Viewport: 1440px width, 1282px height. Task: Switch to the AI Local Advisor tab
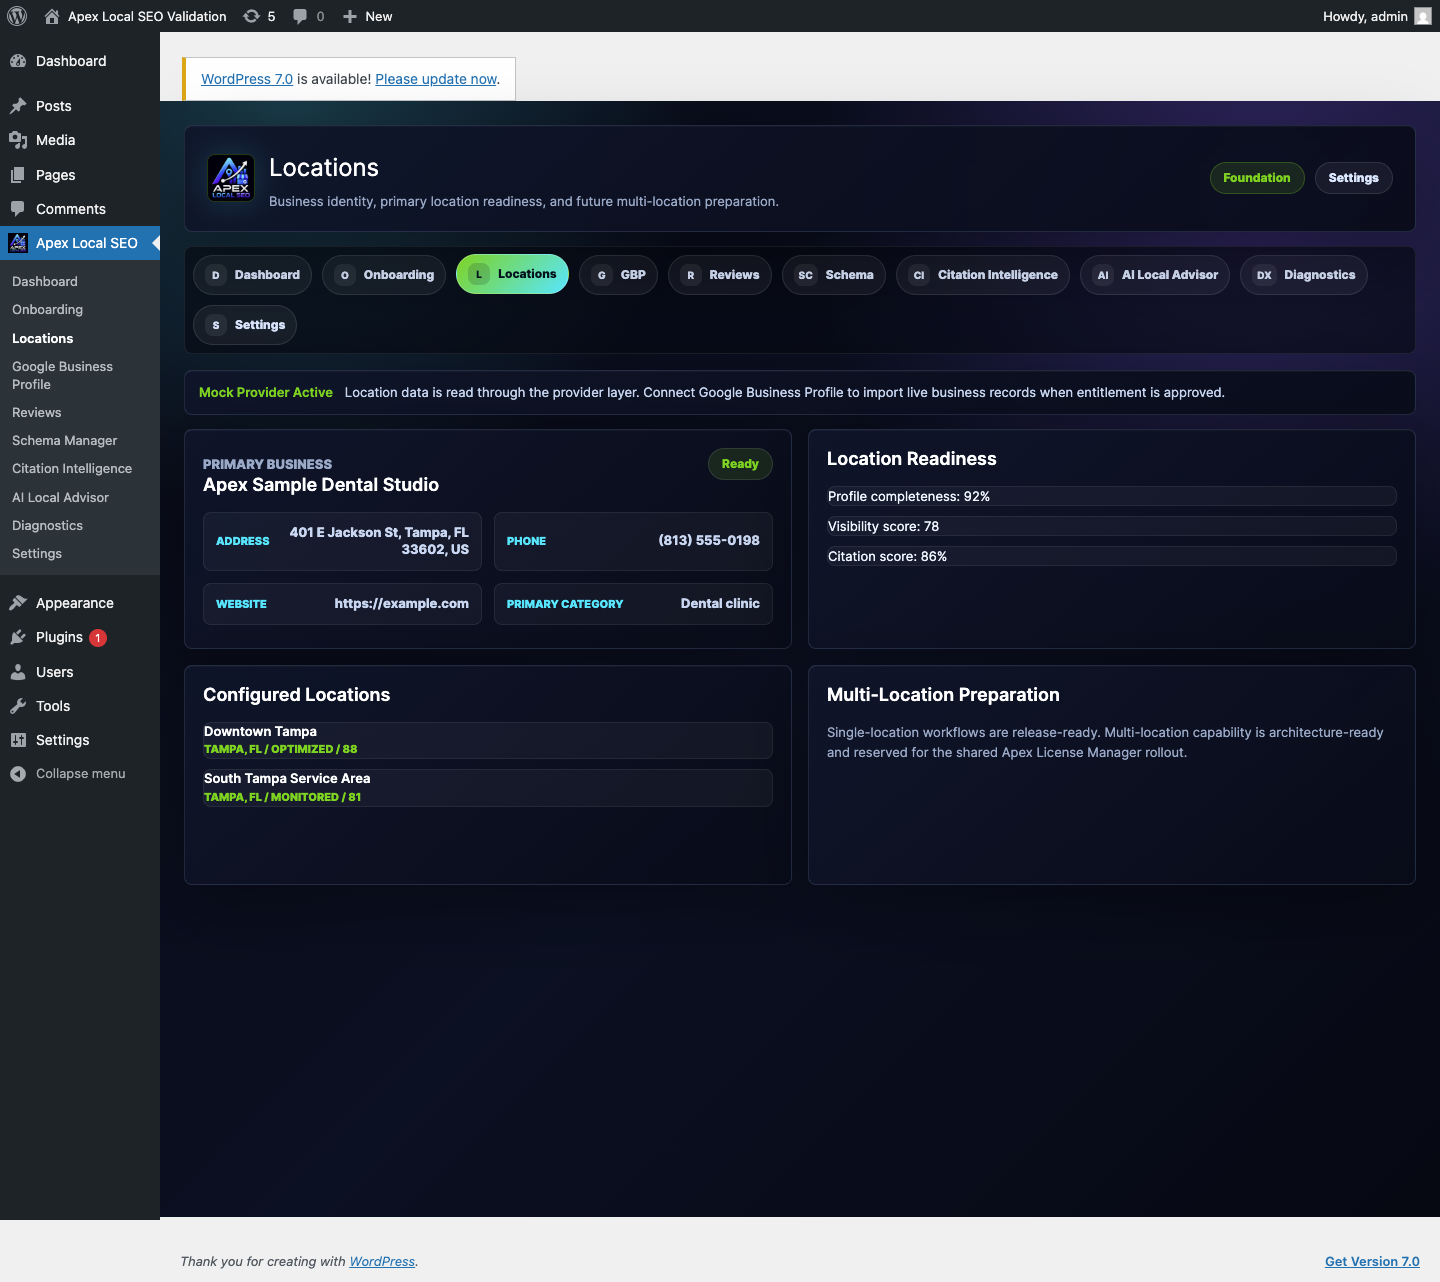1155,275
